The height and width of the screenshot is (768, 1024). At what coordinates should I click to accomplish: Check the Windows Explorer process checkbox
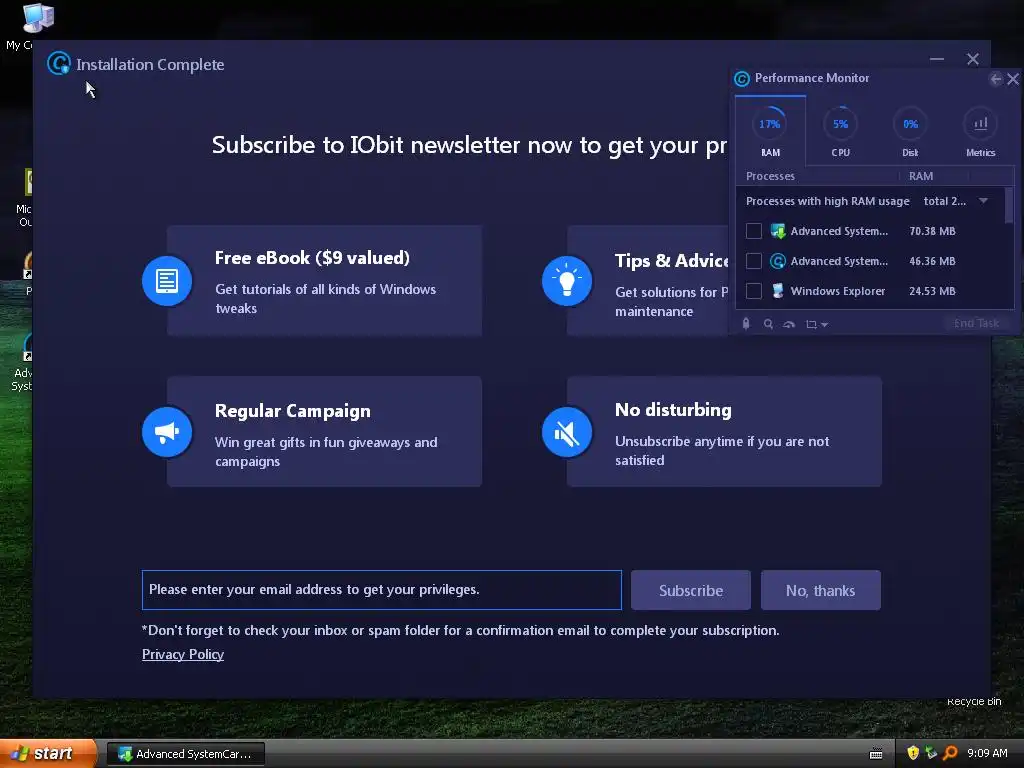[x=754, y=291]
